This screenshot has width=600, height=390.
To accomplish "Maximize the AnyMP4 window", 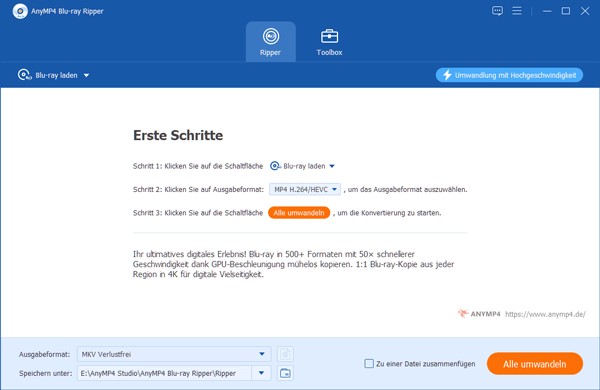I will 566,11.
